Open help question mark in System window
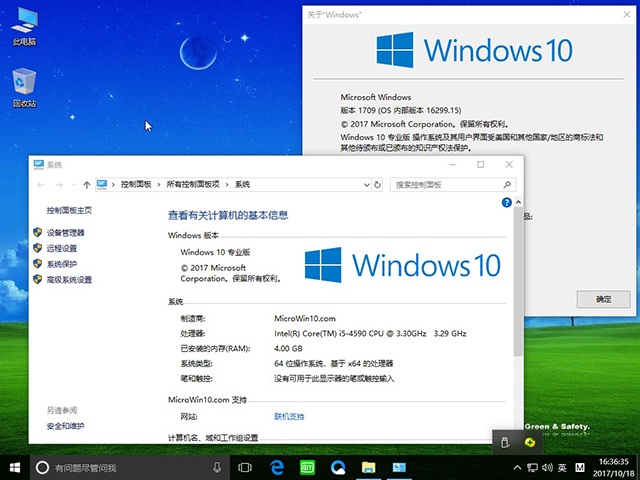The width and height of the screenshot is (640, 480). pos(507,202)
